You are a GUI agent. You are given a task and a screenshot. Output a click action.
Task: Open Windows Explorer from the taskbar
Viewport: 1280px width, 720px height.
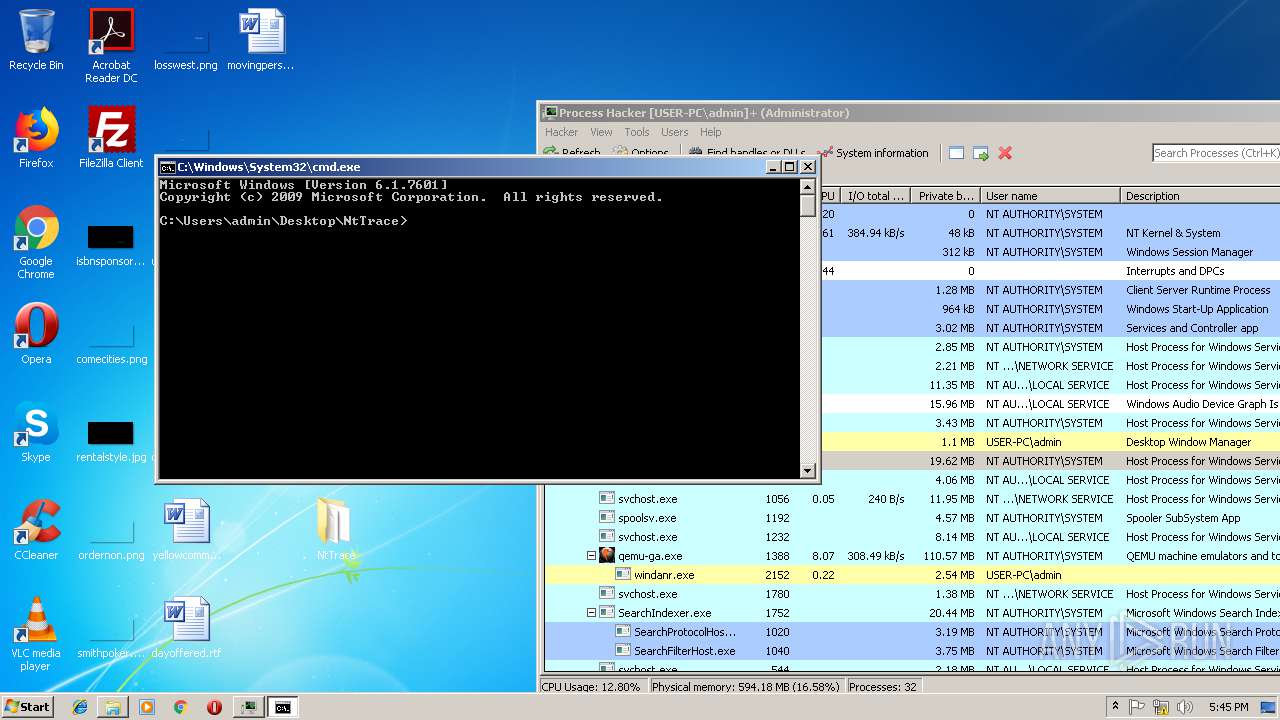(113, 707)
